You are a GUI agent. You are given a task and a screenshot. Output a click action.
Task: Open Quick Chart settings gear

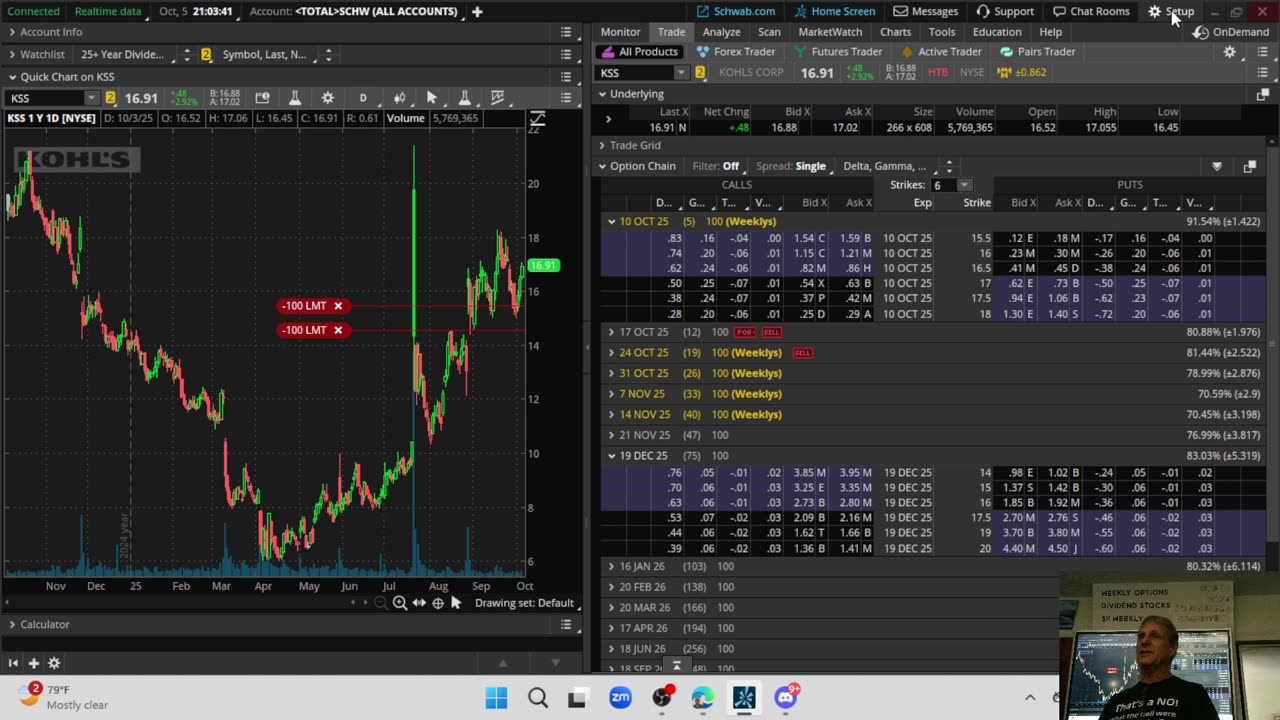point(328,98)
